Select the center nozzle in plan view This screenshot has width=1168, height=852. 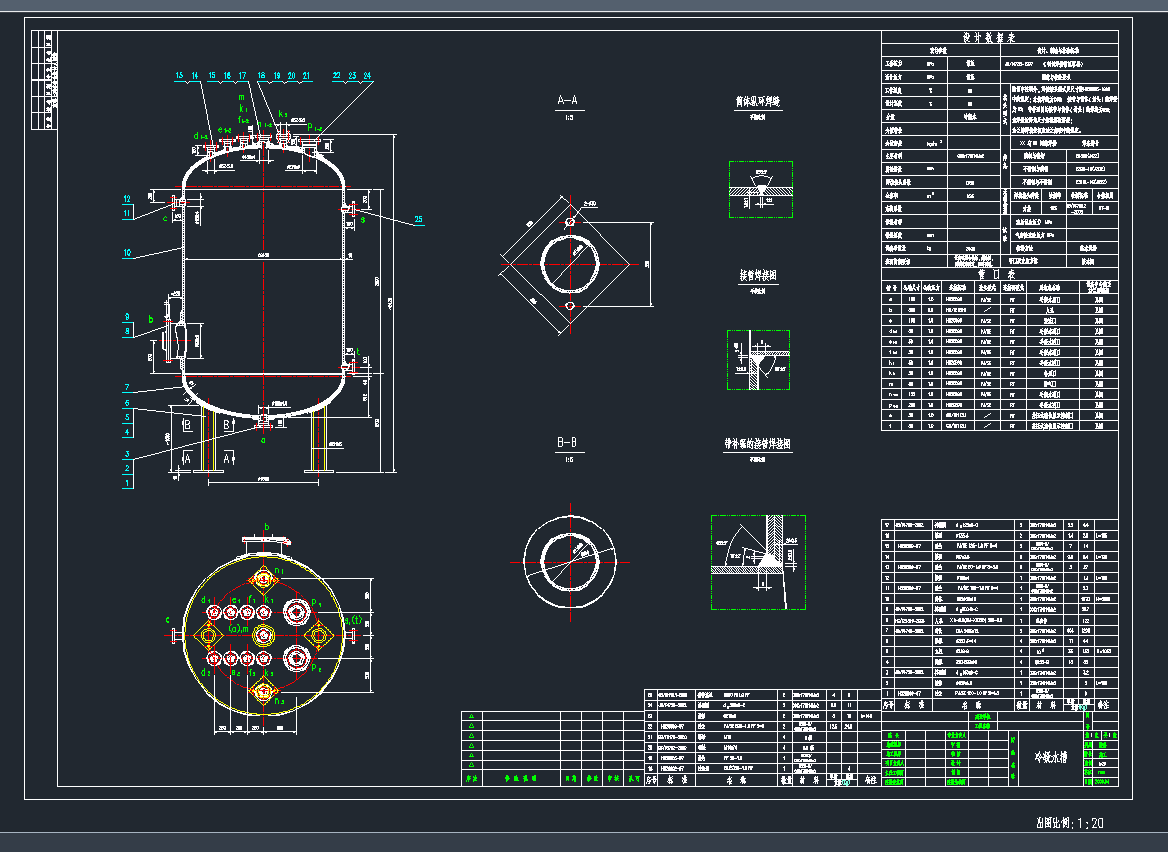(264, 635)
